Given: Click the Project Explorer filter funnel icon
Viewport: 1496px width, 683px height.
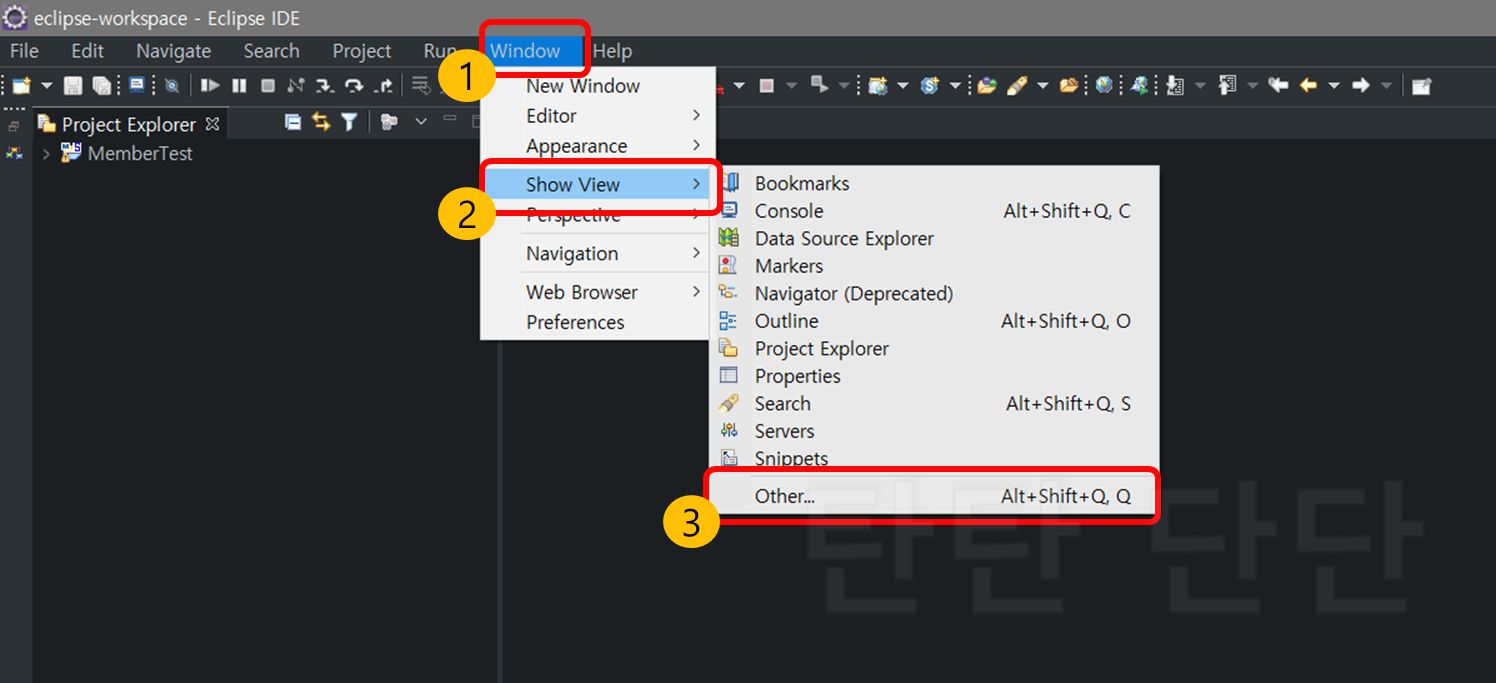Looking at the screenshot, I should [349, 122].
